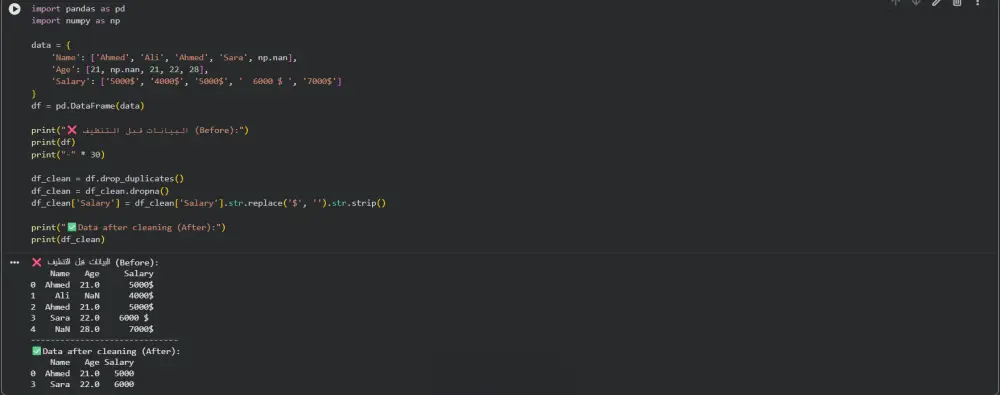
Task: Click the 'data = {' line
Action: (51, 45)
